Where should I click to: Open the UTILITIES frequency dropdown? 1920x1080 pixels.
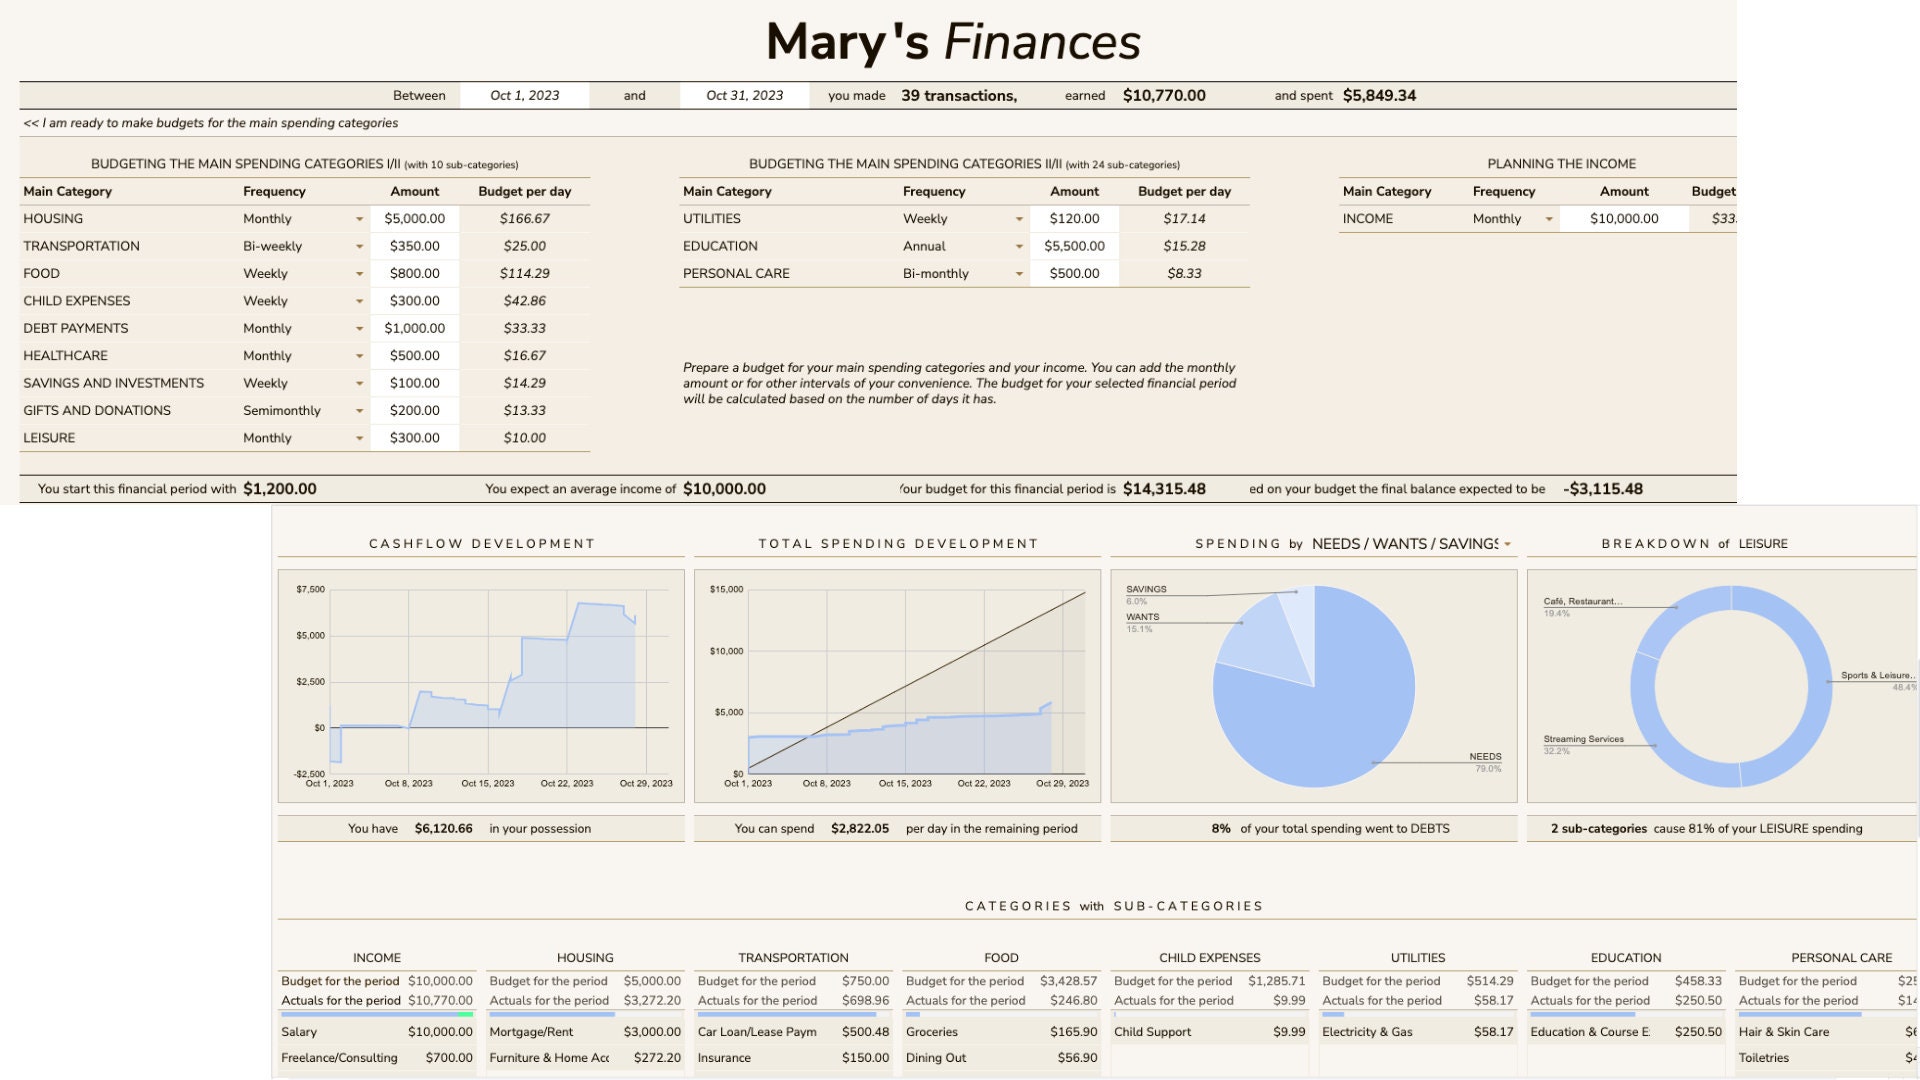[1018, 218]
